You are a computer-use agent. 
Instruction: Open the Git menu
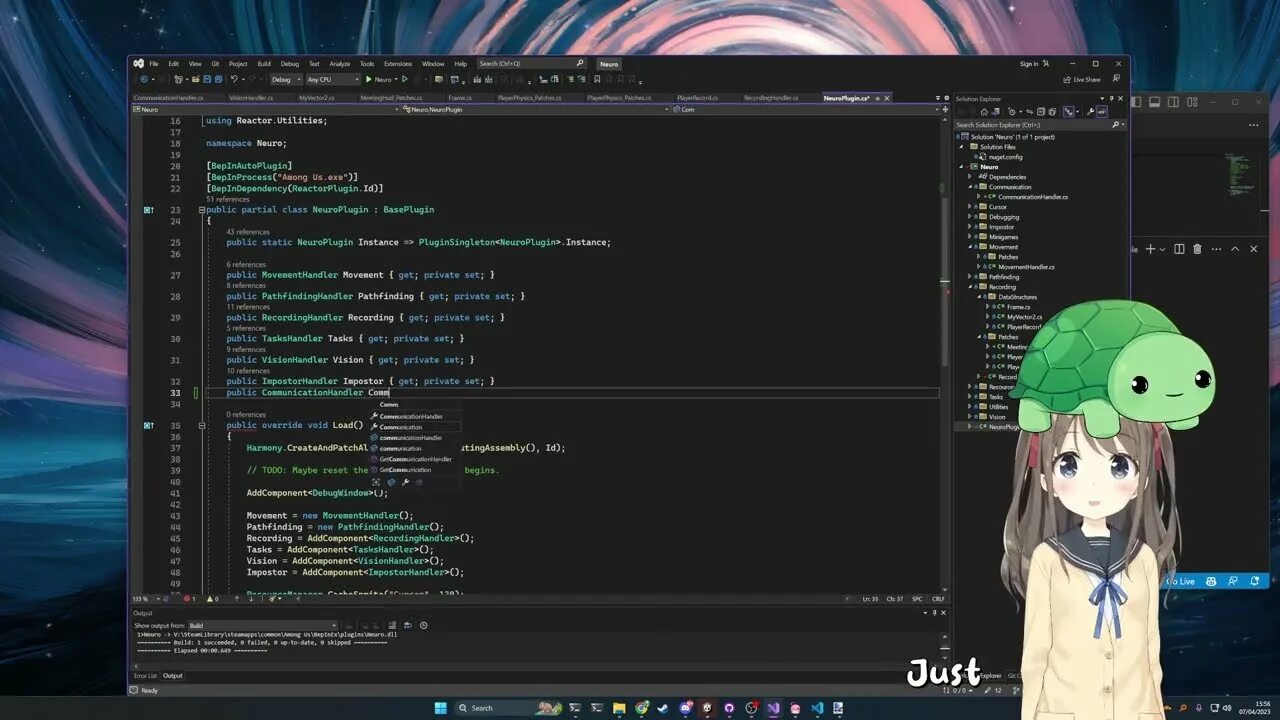[215, 64]
